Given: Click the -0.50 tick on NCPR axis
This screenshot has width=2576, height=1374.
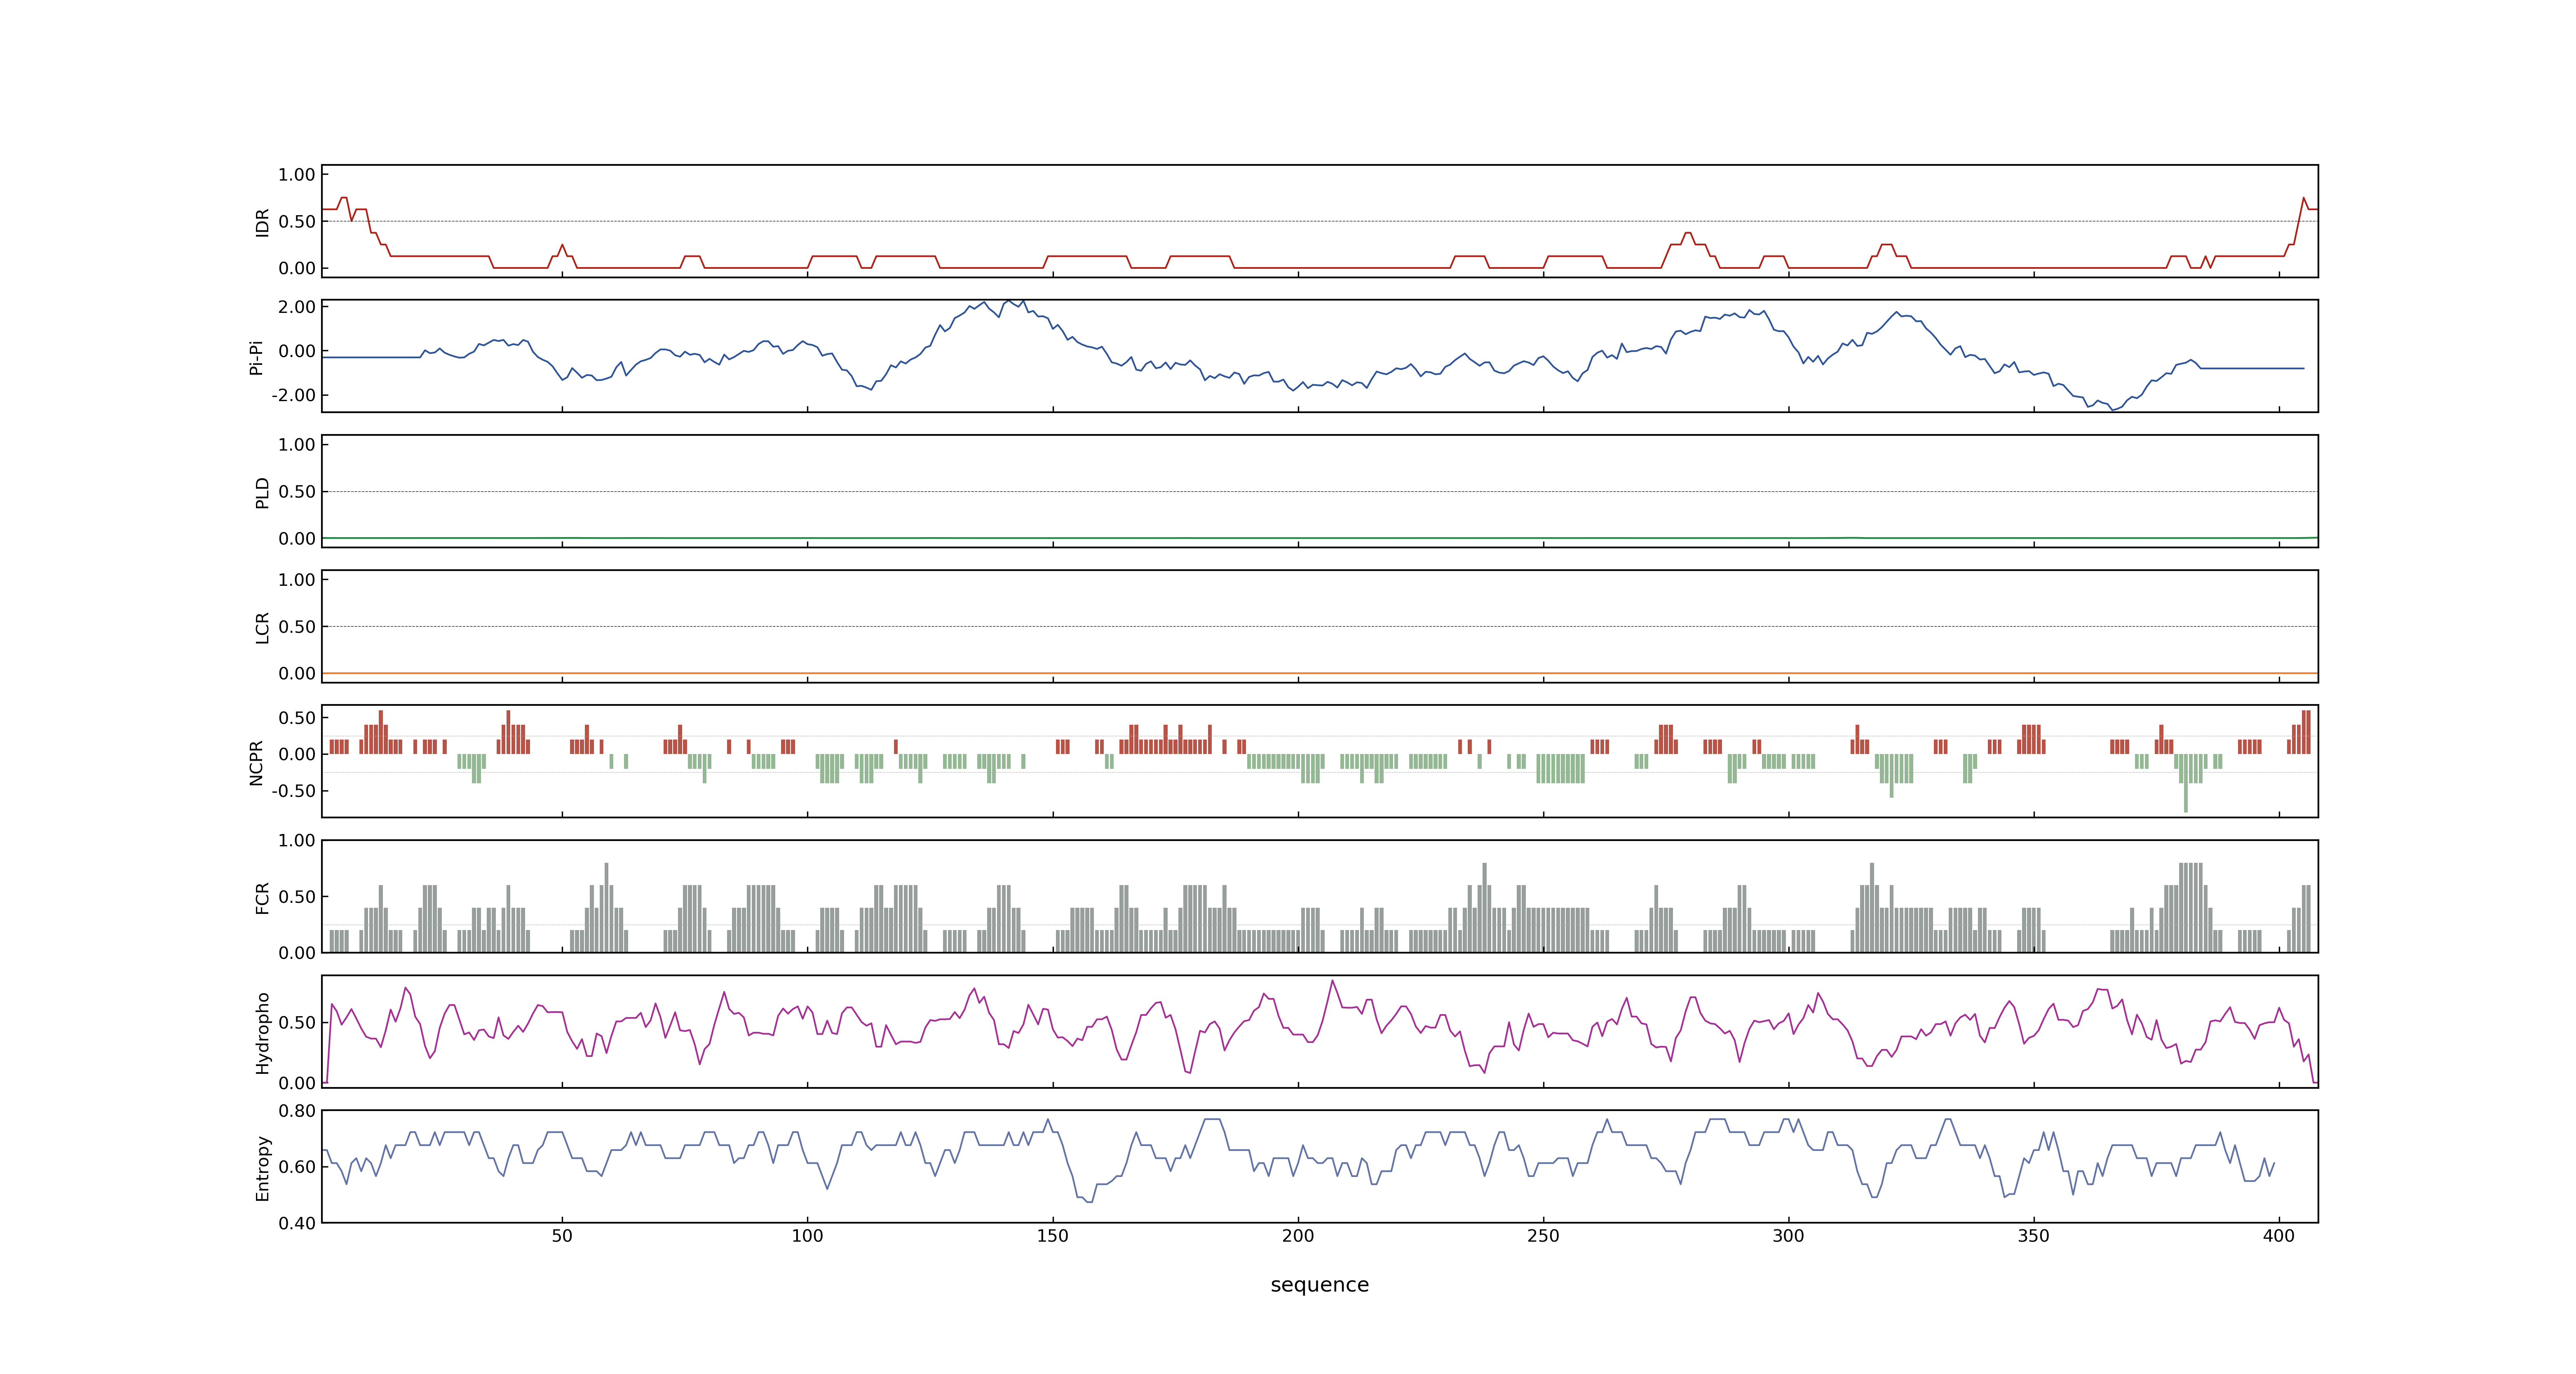Looking at the screenshot, I should coord(293,791).
